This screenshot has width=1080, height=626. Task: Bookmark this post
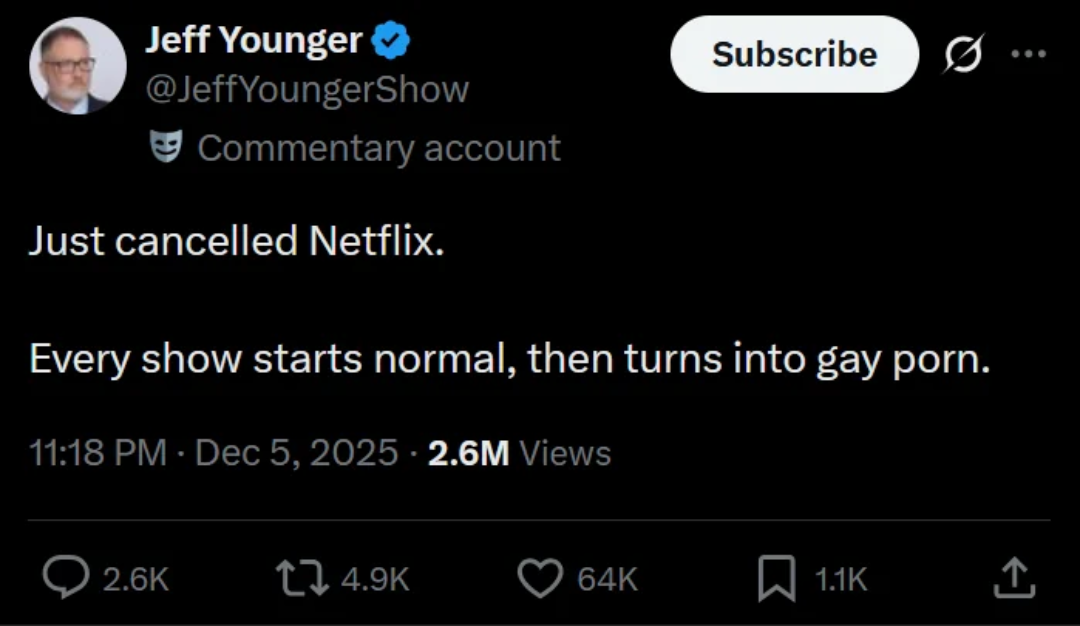pos(777,577)
